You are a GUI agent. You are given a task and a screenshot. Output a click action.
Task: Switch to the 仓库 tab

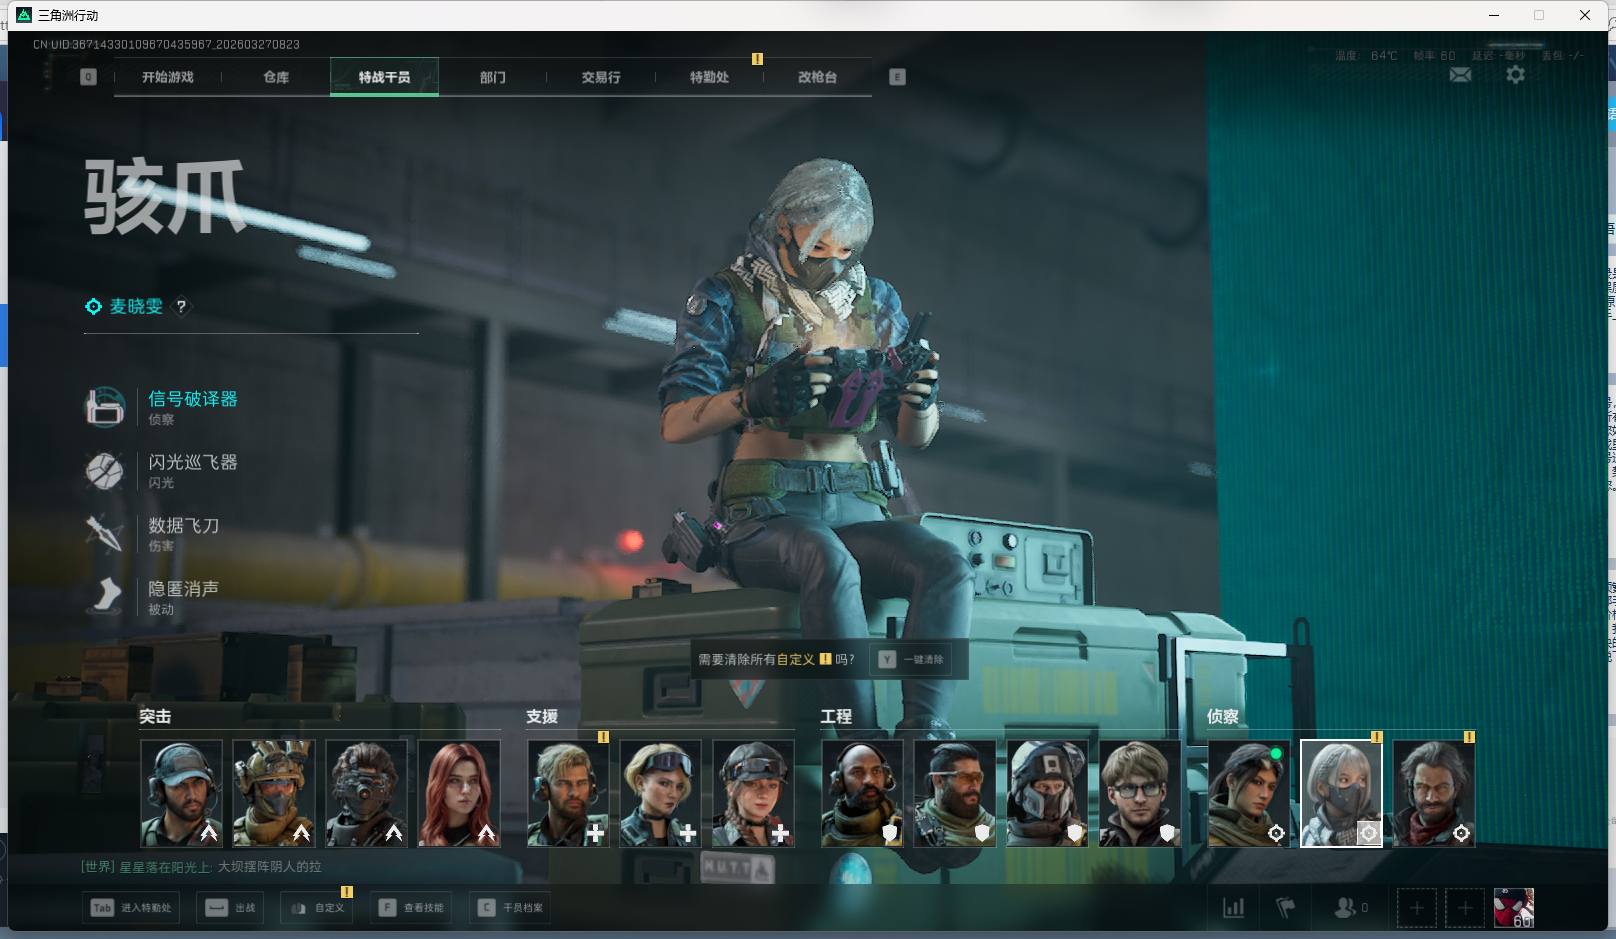pyautogui.click(x=276, y=77)
